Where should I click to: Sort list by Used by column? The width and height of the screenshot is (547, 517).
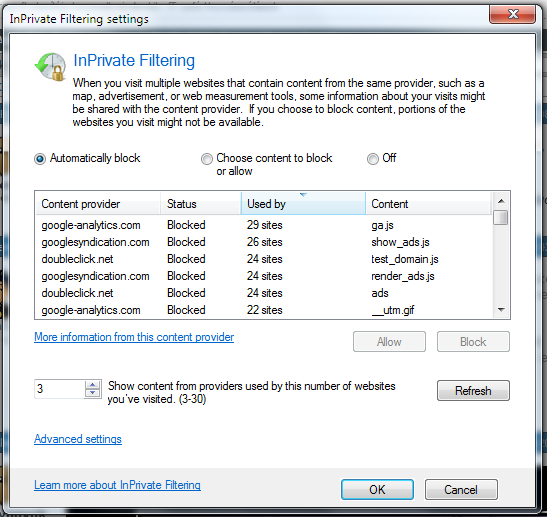303,204
